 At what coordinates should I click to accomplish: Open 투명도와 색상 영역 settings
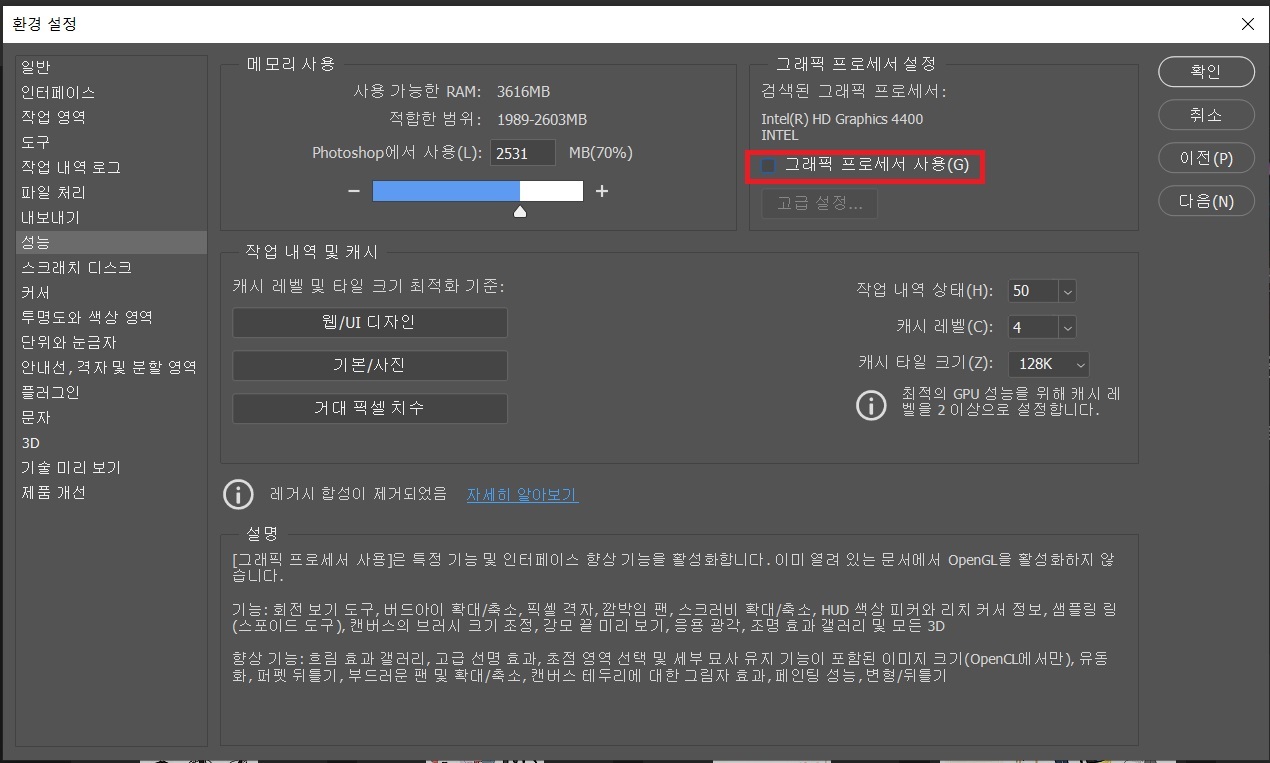click(87, 317)
